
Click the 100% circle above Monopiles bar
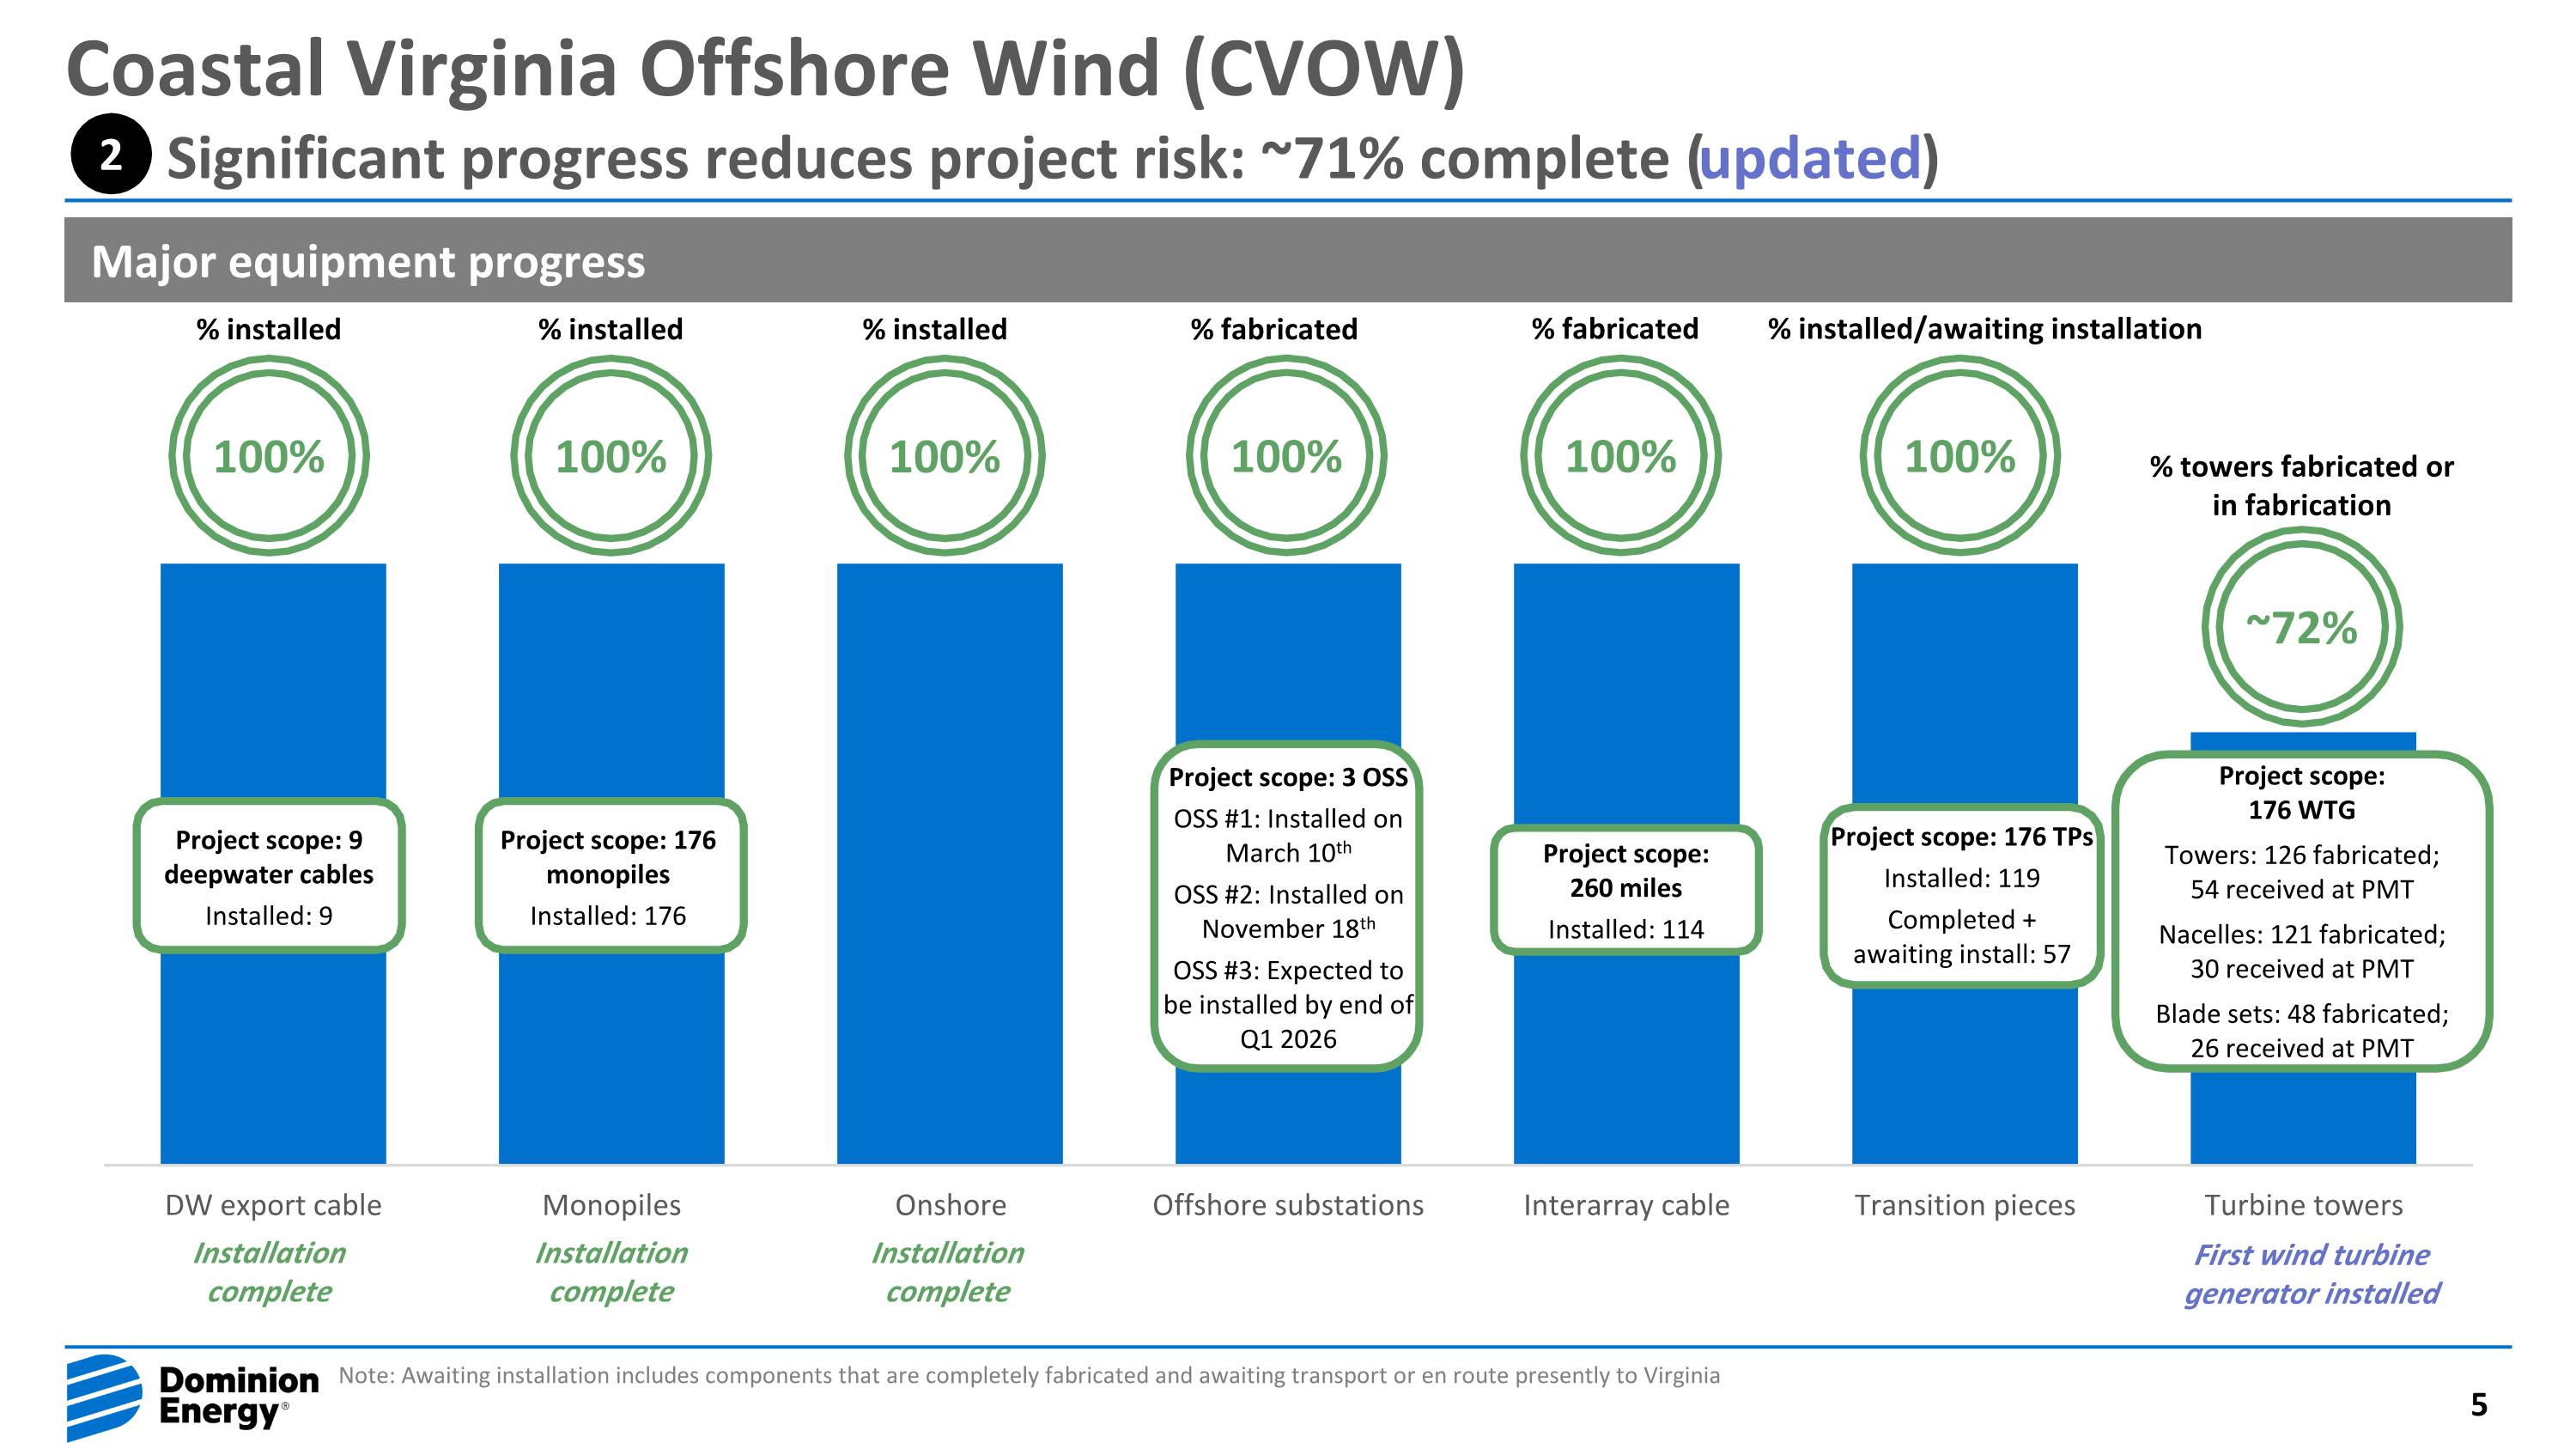[611, 457]
